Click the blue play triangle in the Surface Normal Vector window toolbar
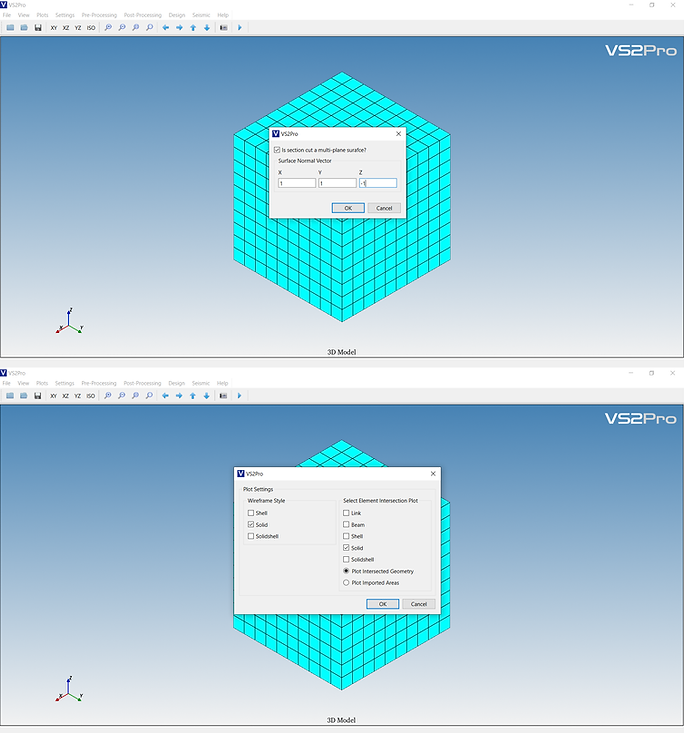 [240, 28]
